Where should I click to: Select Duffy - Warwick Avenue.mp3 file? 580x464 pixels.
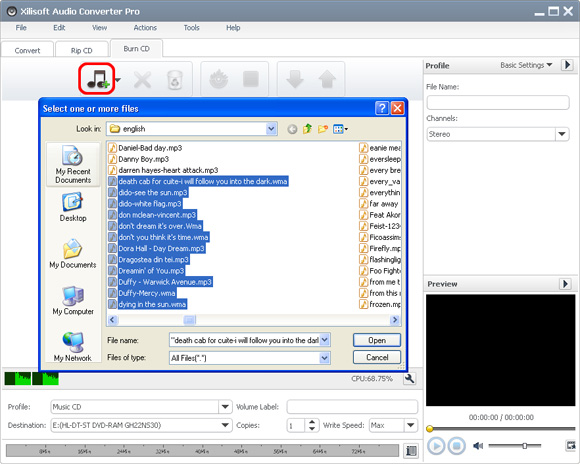click(161, 282)
